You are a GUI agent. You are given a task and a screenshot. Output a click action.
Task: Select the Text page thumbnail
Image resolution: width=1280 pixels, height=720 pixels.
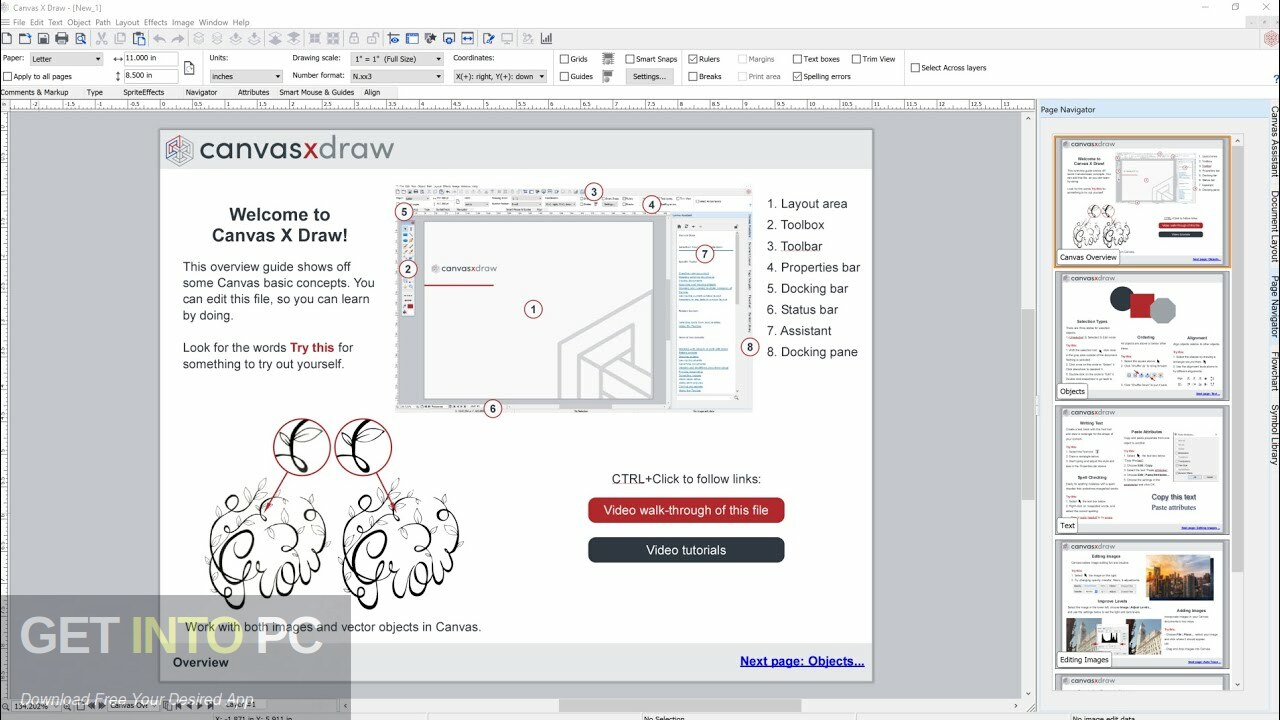pyautogui.click(x=1142, y=469)
